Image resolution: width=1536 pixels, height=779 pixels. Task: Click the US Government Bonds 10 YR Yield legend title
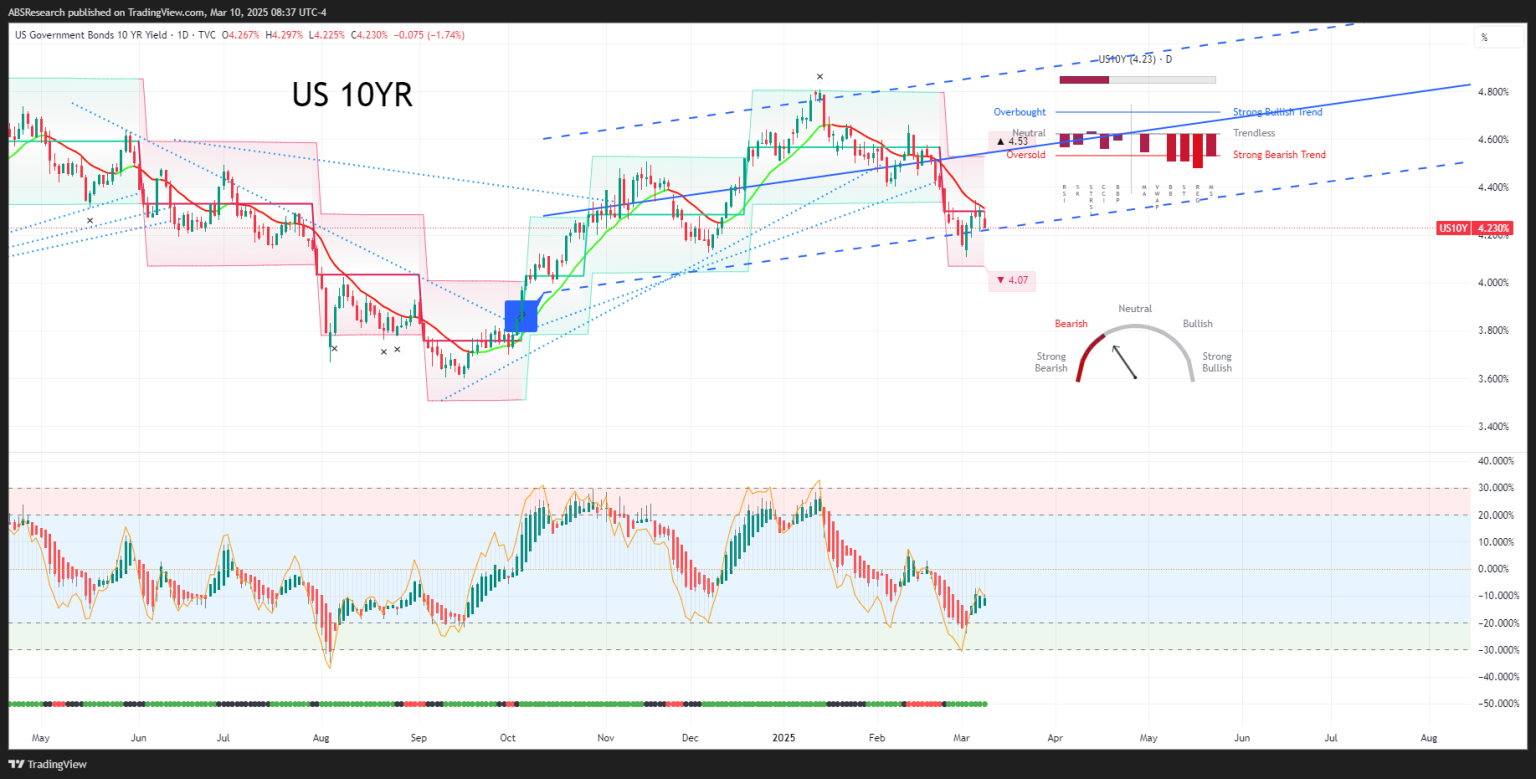click(100, 35)
